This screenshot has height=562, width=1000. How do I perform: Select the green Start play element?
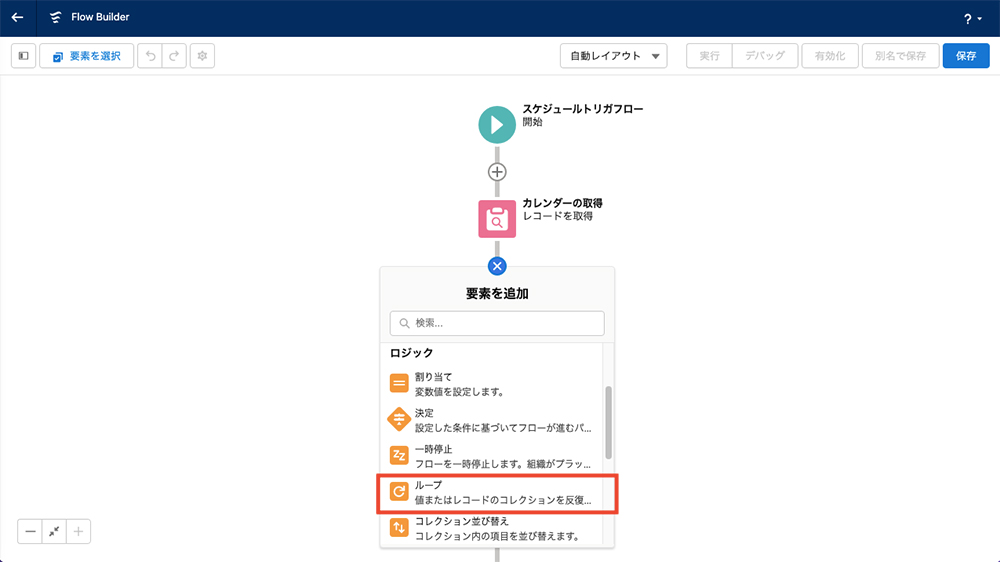point(497,125)
